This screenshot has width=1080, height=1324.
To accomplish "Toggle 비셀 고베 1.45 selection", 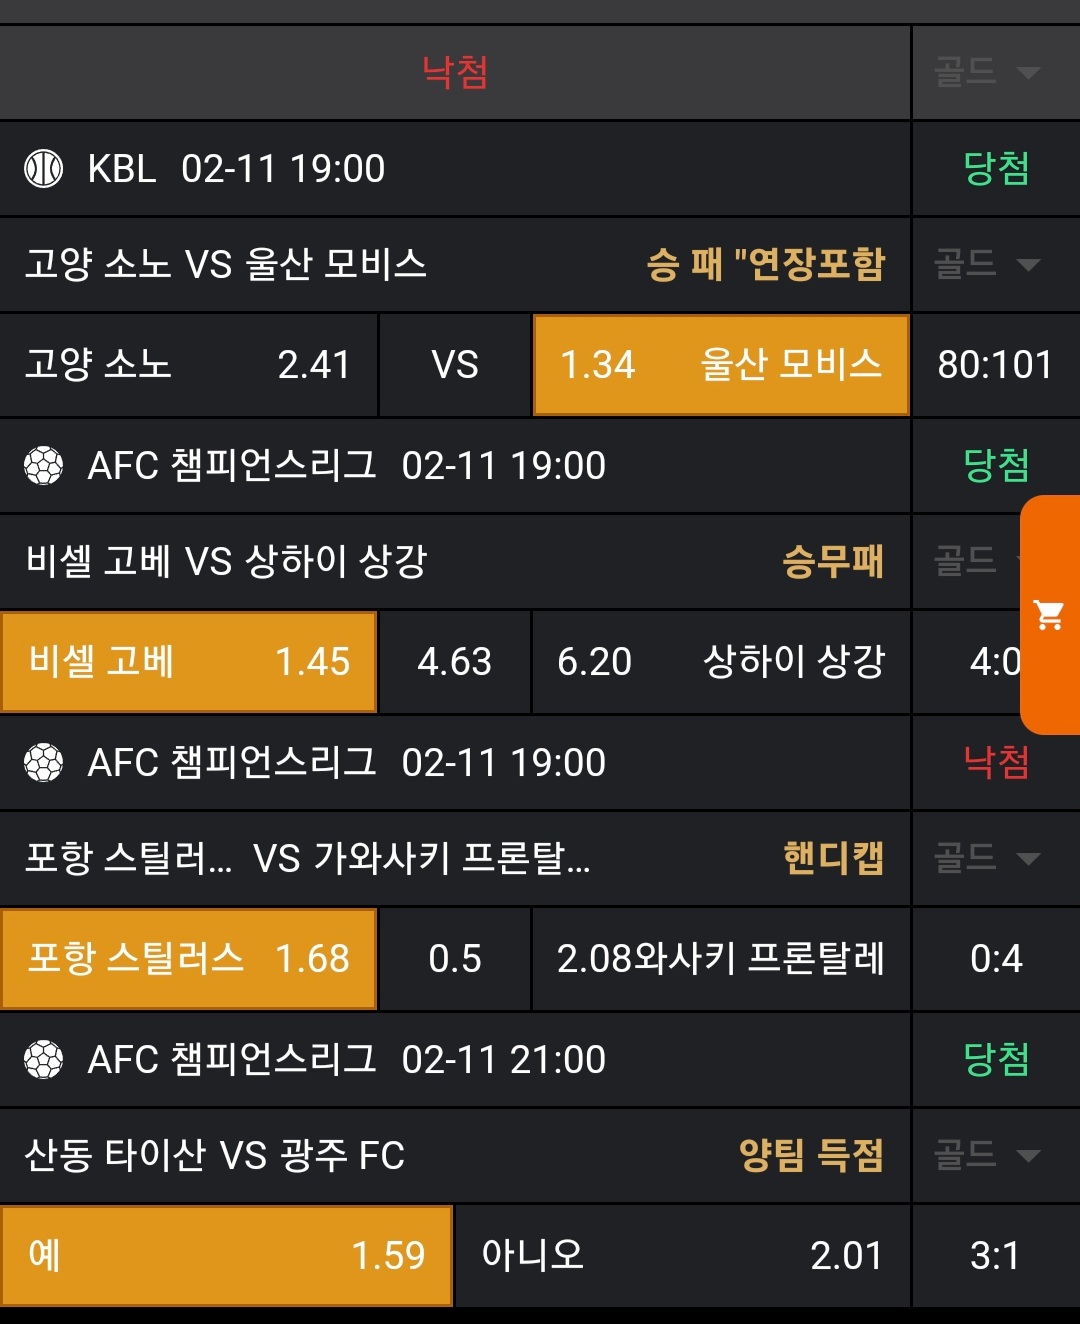I will 189,662.
